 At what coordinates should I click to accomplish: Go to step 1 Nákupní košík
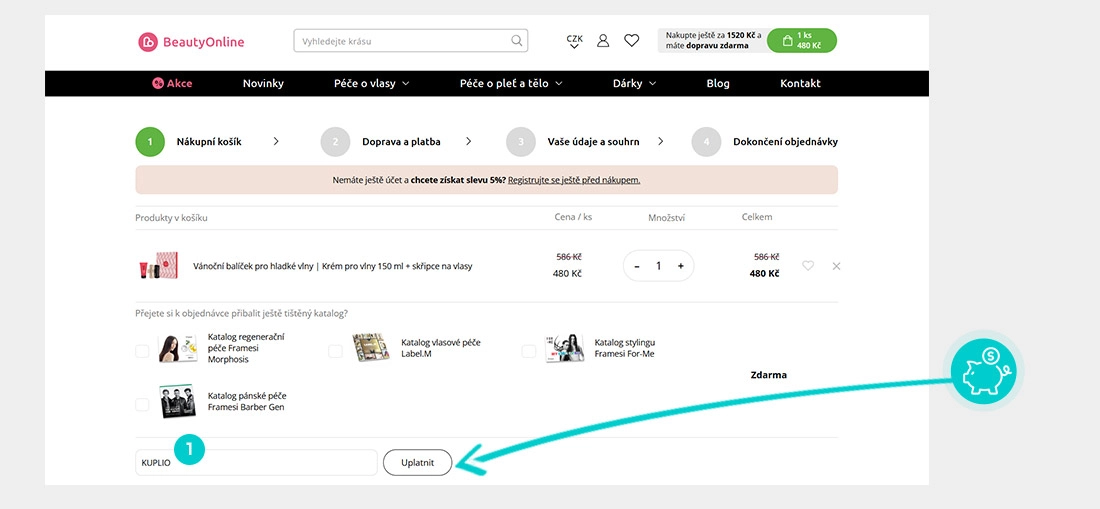click(189, 142)
